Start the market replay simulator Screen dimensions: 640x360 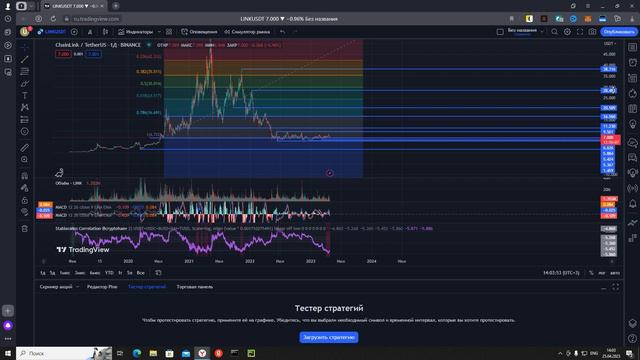pyautogui.click(x=247, y=31)
